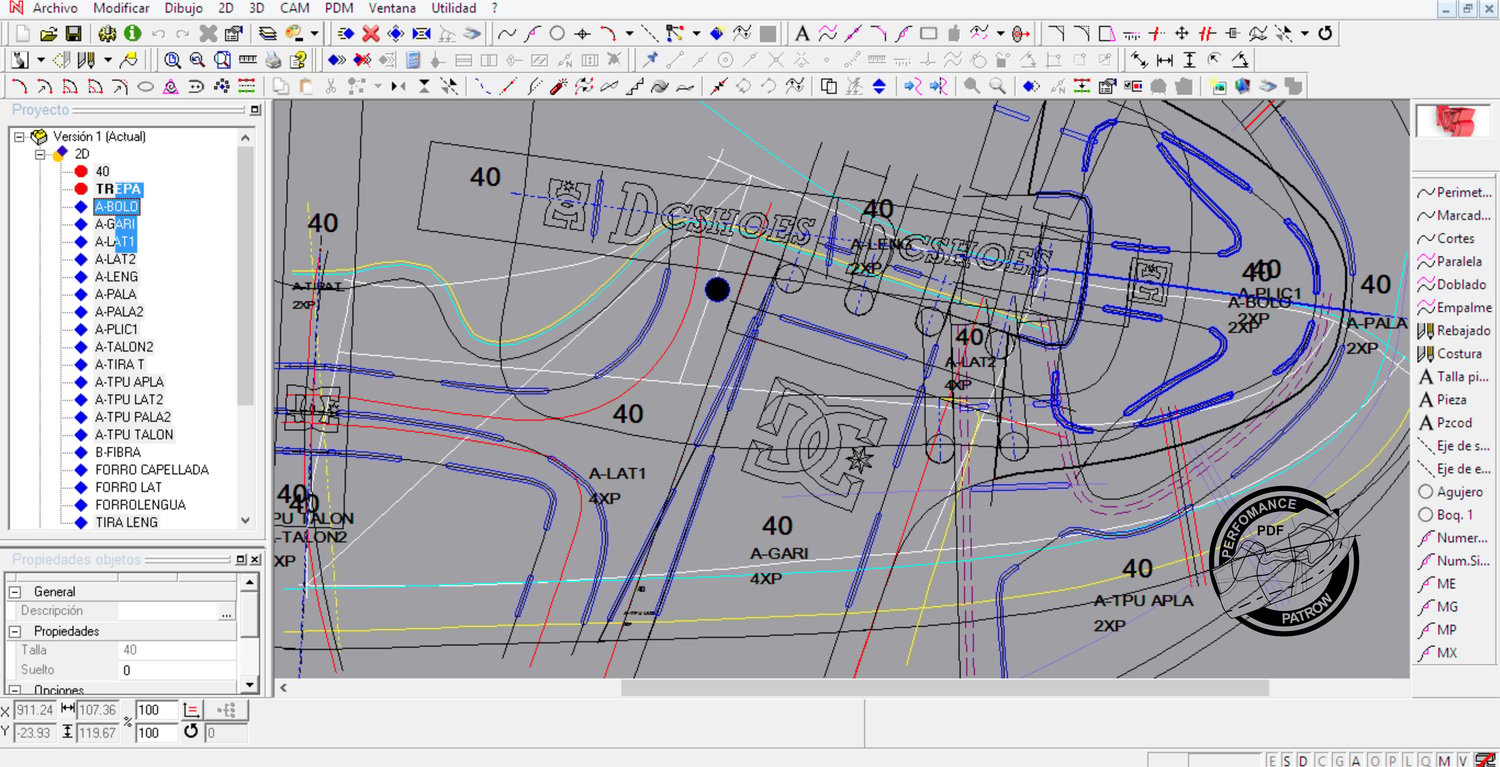Click the vertical dimension measure icon
Image resolution: width=1500 pixels, height=767 pixels.
(x=1189, y=60)
